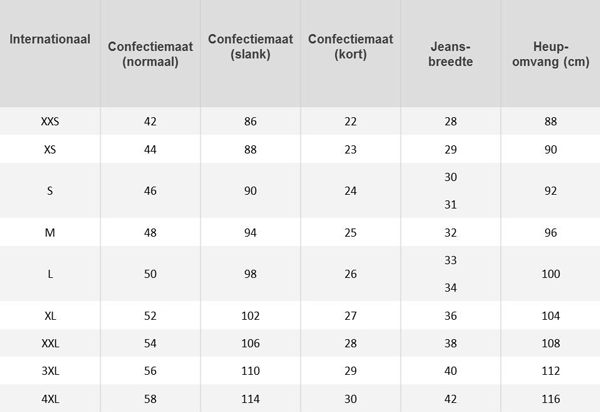The width and height of the screenshot is (600, 412).
Task: Click the XXS size cell
Action: tap(50, 121)
